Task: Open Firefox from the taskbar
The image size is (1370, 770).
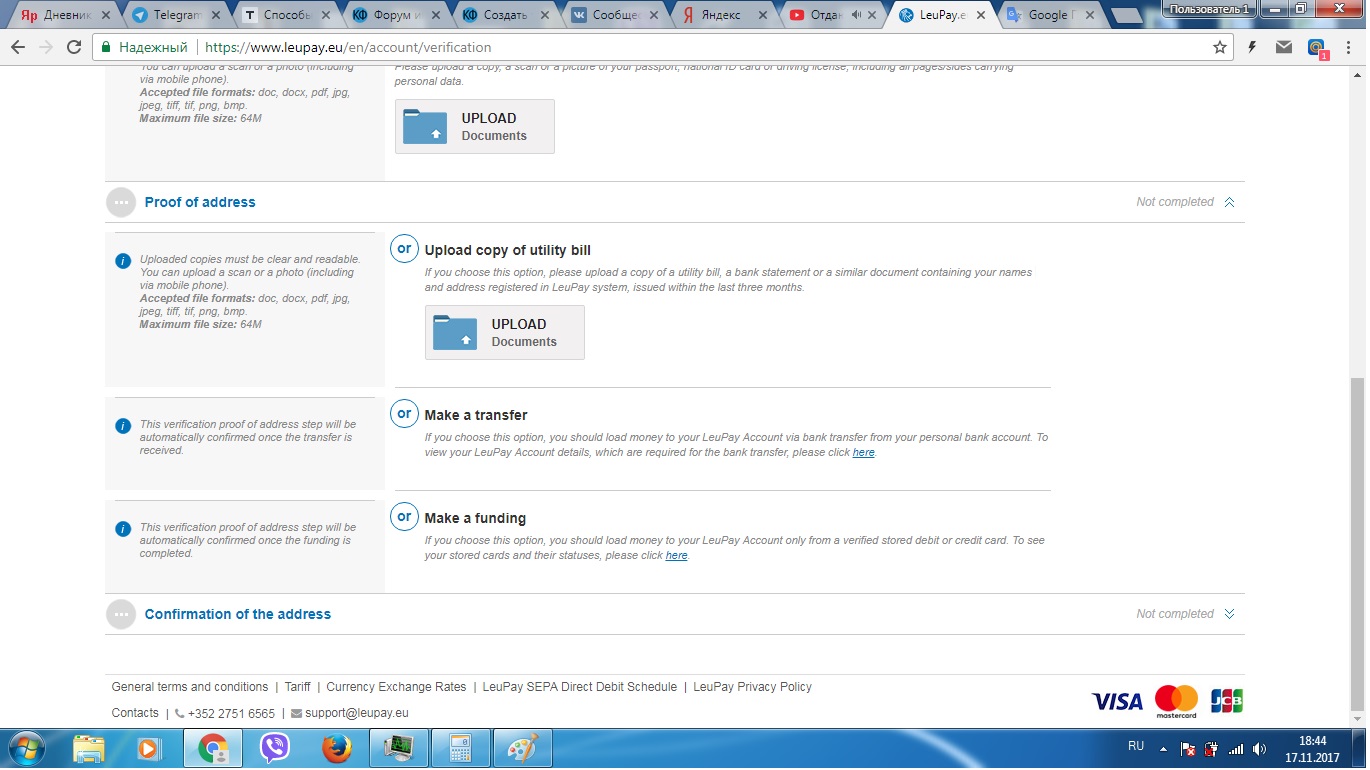Action: point(337,748)
